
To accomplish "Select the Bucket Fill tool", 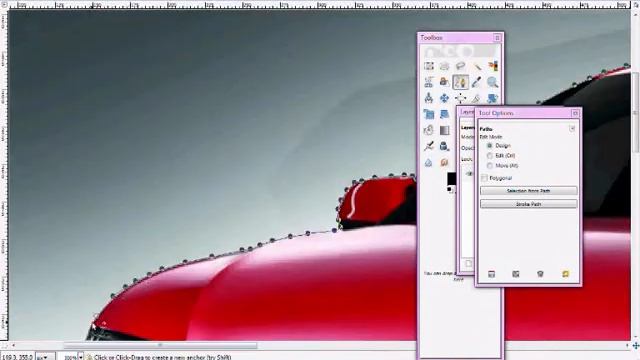I will tap(429, 130).
